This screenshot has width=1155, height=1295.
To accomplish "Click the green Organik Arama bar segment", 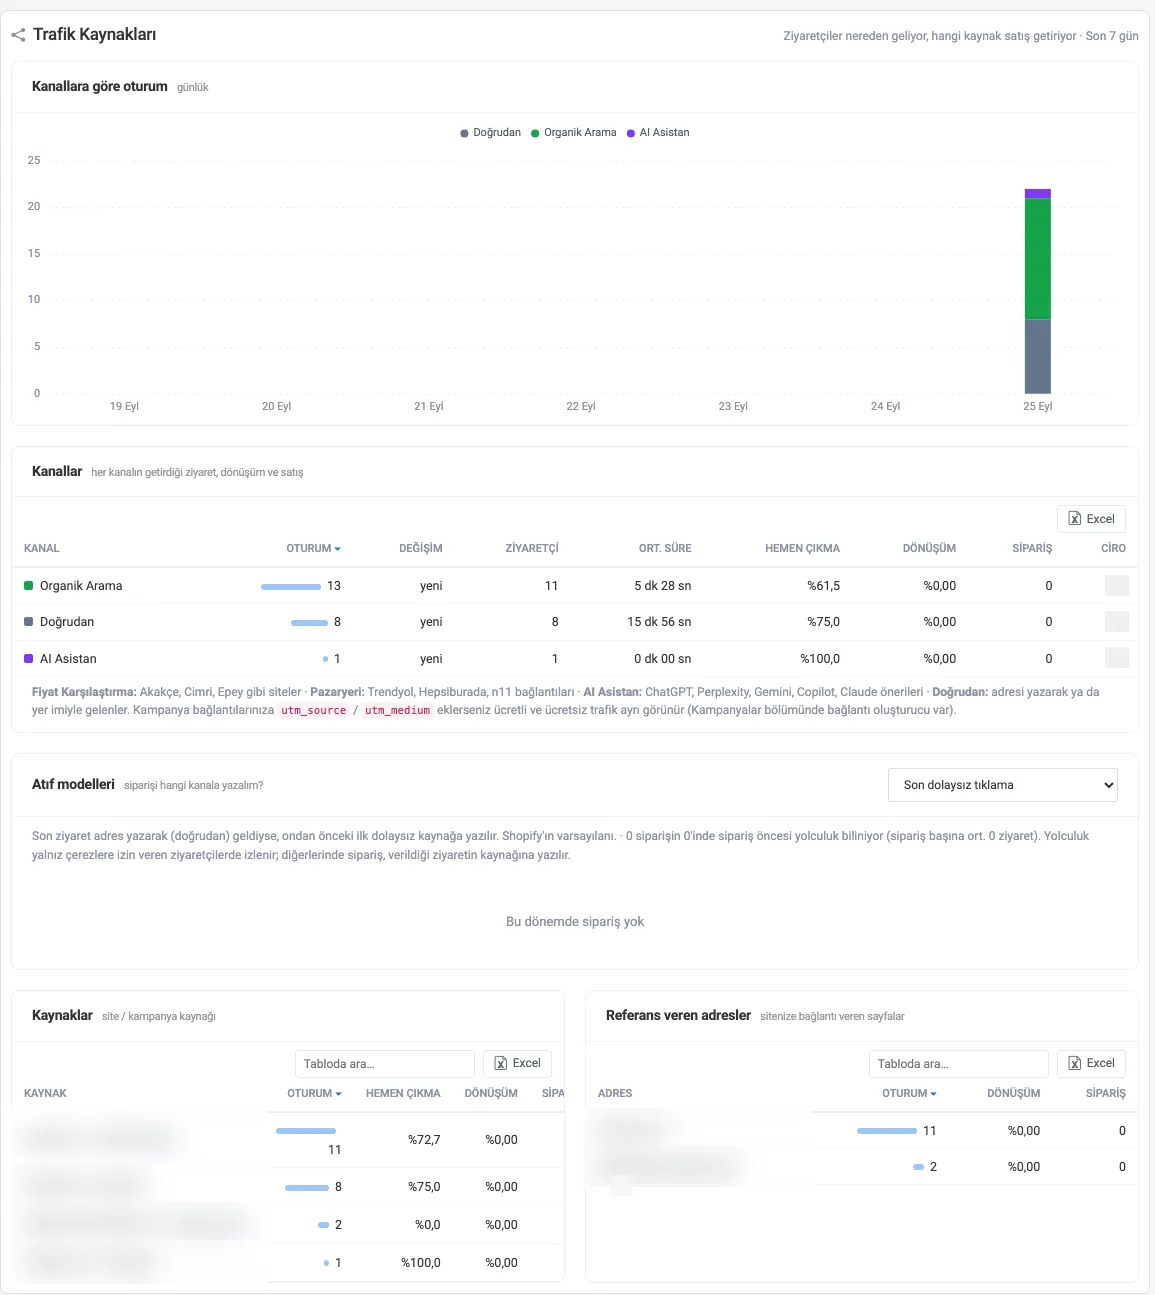I will [x=1038, y=259].
